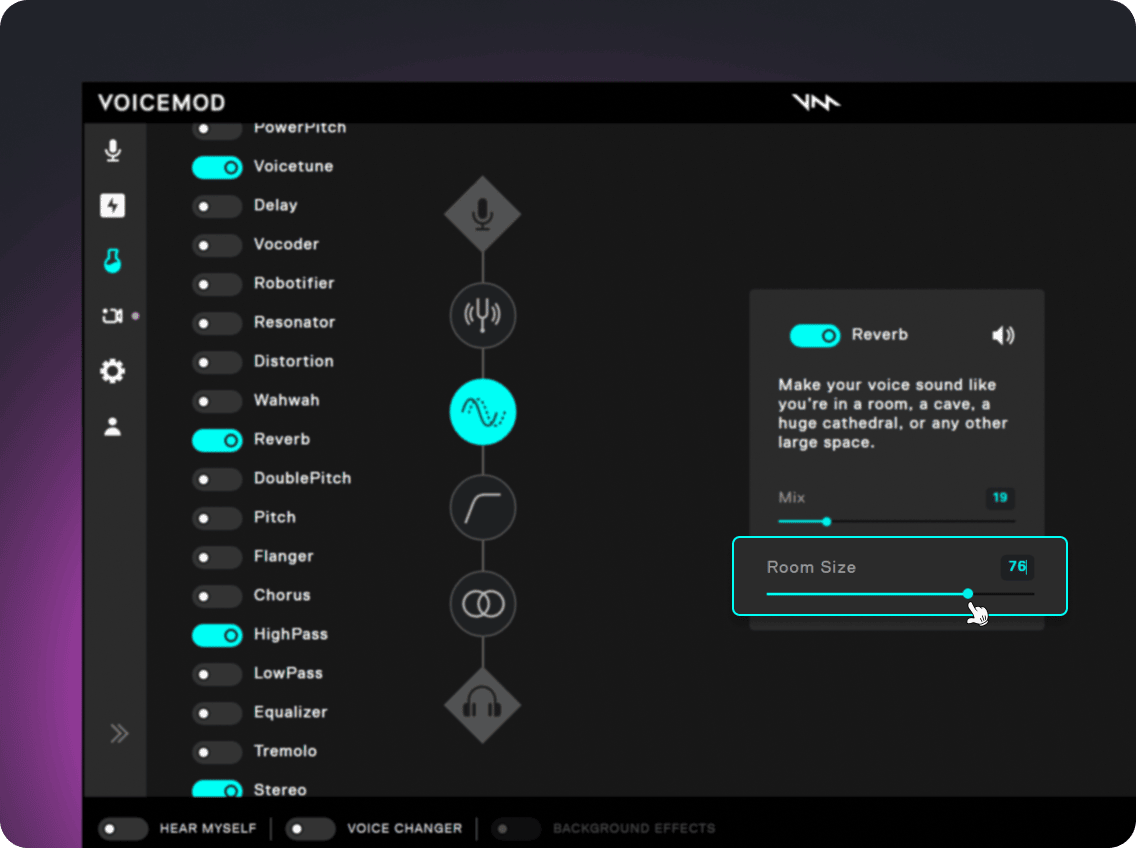
Task: Enable the Delay effect toggle
Action: pyautogui.click(x=217, y=207)
